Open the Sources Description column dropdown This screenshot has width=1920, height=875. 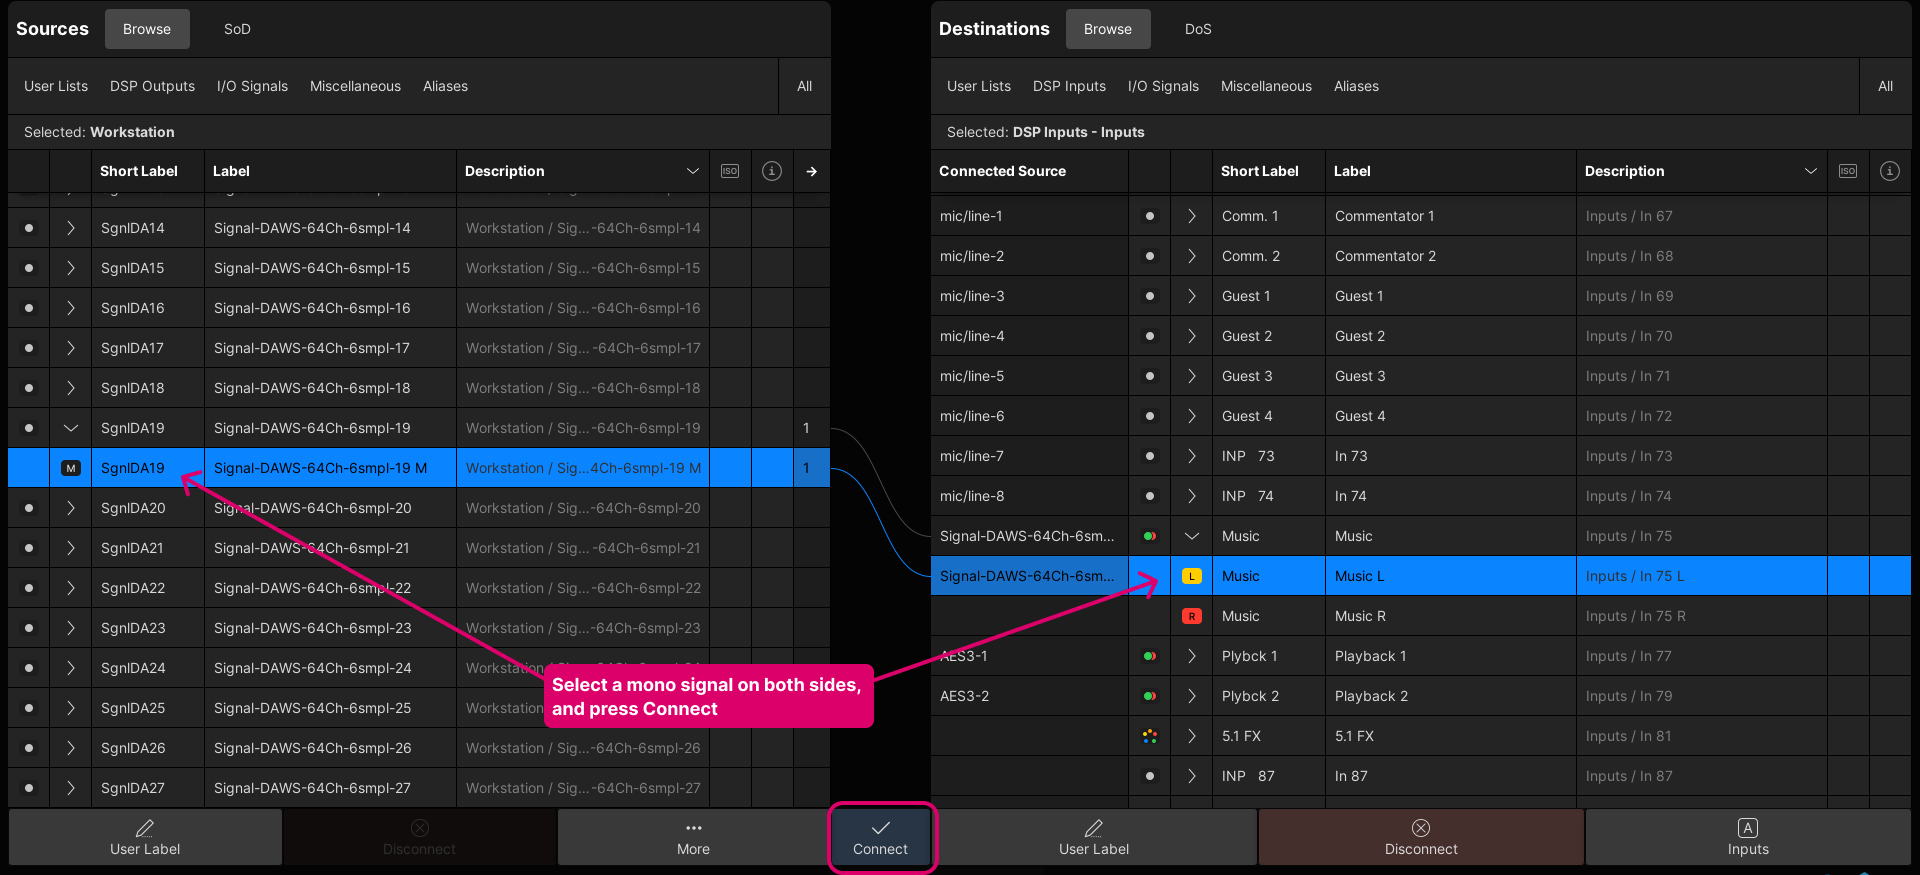pyautogui.click(x=692, y=171)
